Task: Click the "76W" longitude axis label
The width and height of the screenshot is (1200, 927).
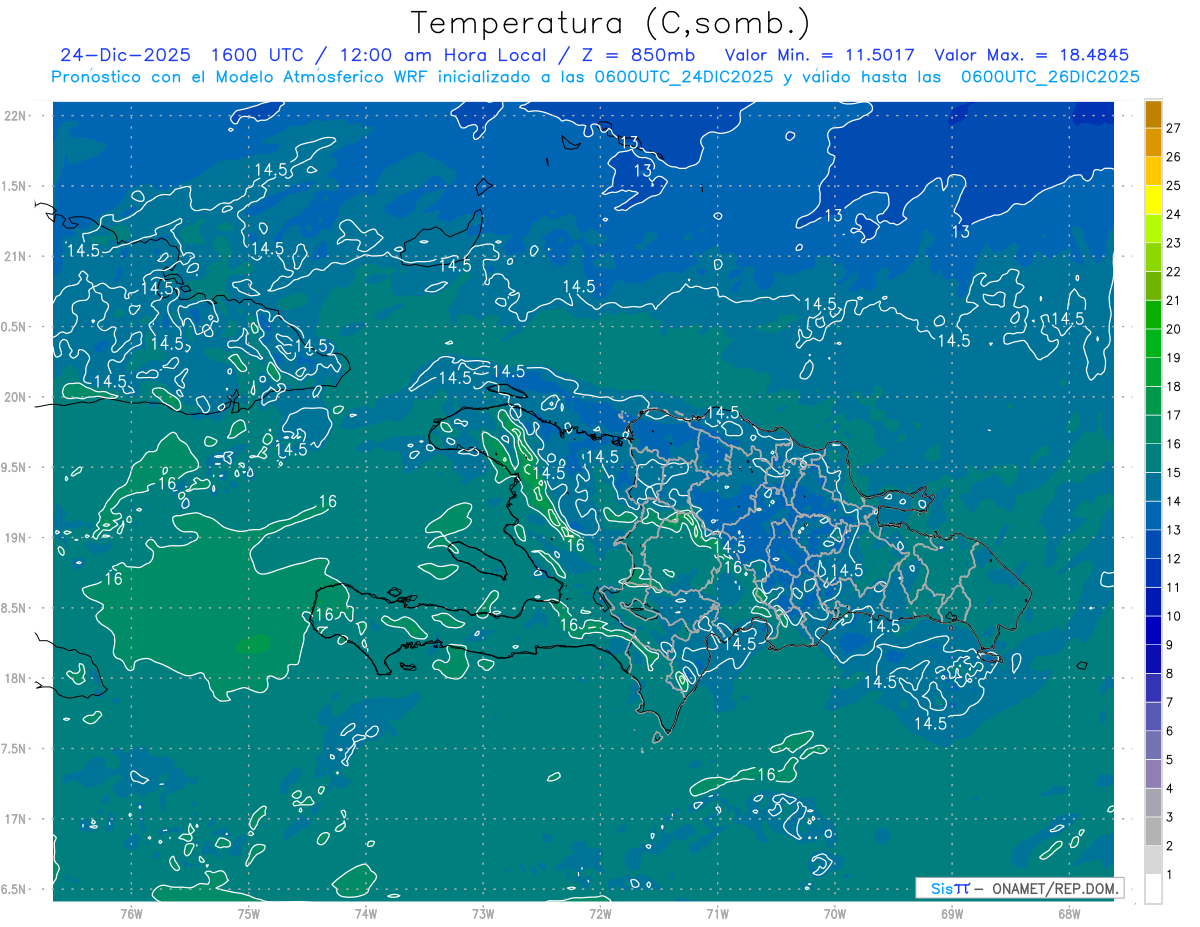Action: click(x=131, y=912)
